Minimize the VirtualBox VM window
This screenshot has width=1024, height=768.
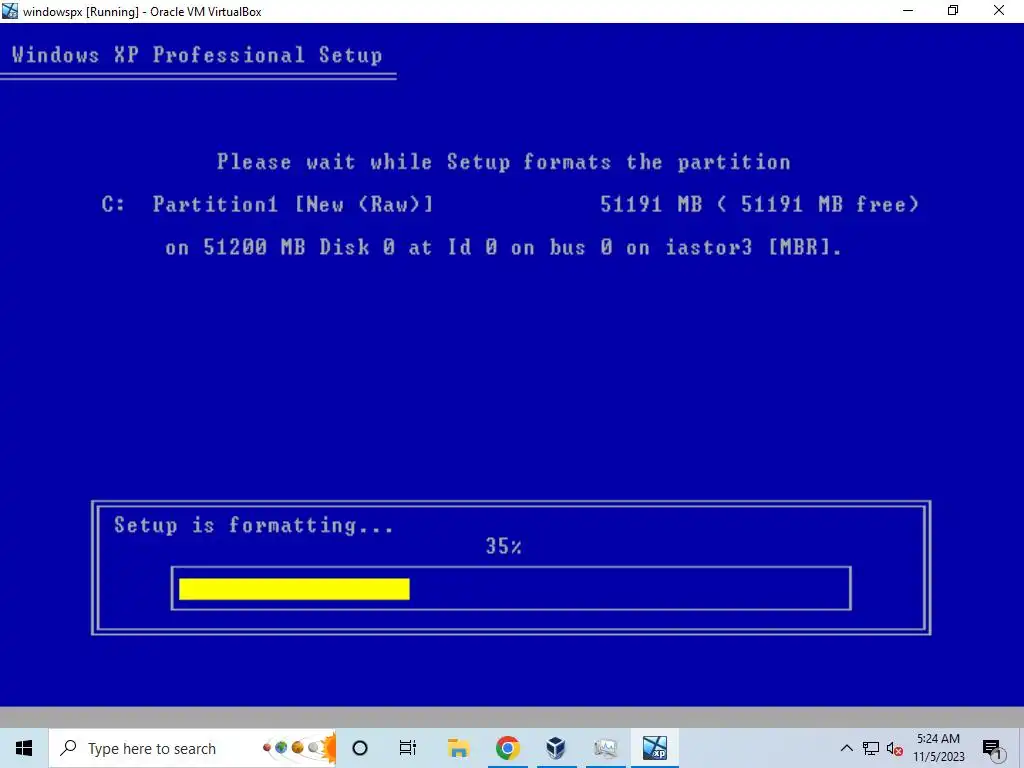pyautogui.click(x=908, y=11)
